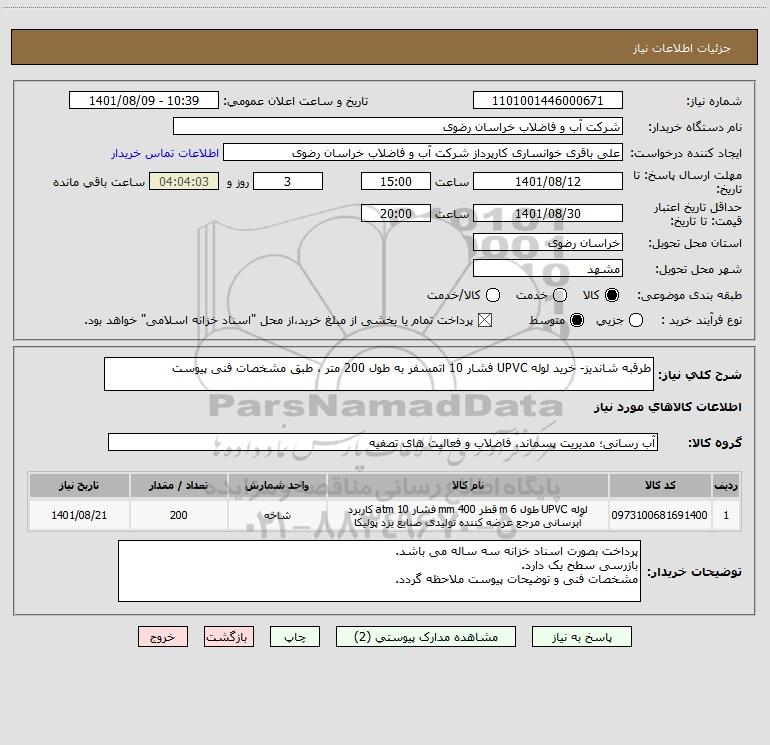Select the 'جزیی' purchase type radio
Image resolution: width=770 pixels, height=745 pixels.
pyautogui.click(x=636, y=320)
